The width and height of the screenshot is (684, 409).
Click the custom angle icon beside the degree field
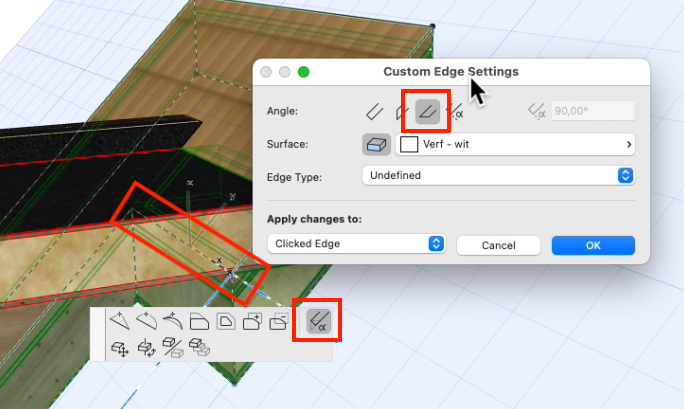[x=537, y=111]
